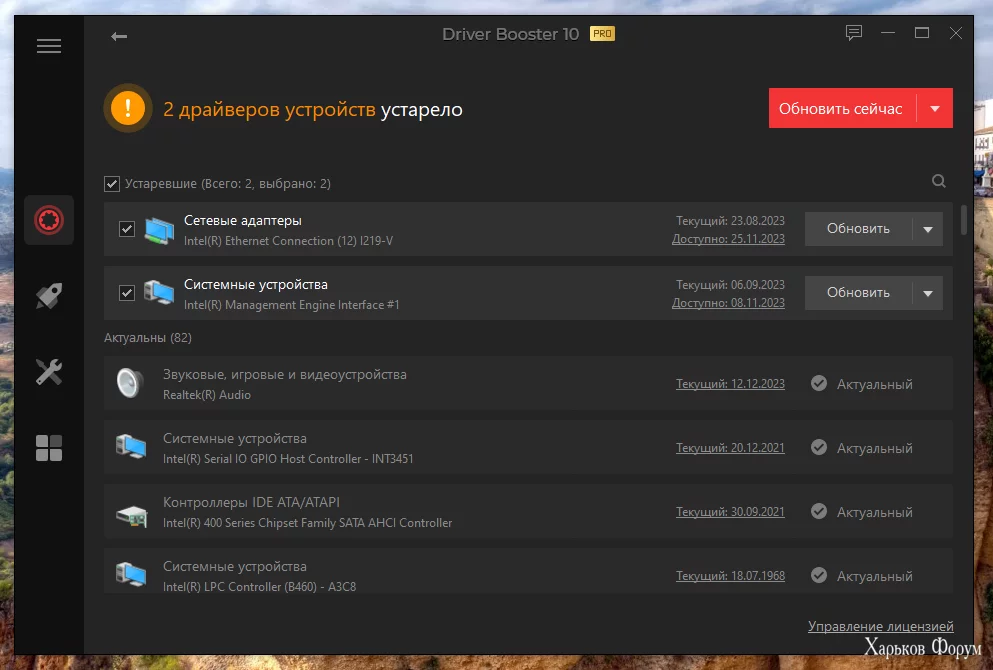Viewport: 993px width, 670px height.
Task: Click 'Текущий: 23.08.2023' for Ethernet driver
Action: tap(730, 220)
